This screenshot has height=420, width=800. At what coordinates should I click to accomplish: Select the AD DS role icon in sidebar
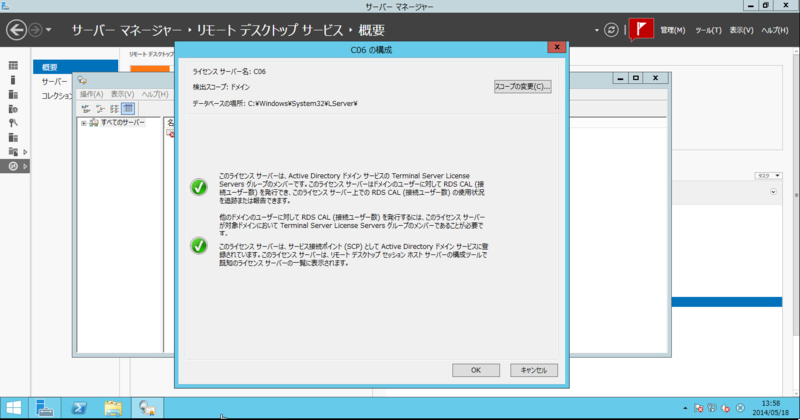pyautogui.click(x=13, y=109)
